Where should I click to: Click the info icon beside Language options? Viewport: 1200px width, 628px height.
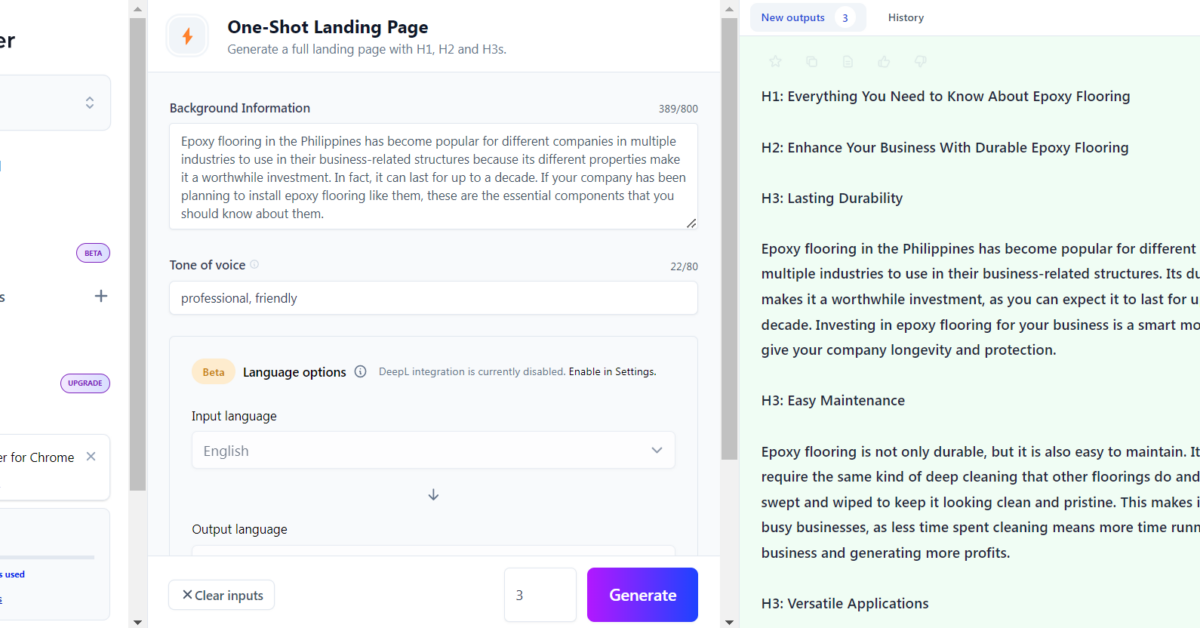coord(360,372)
